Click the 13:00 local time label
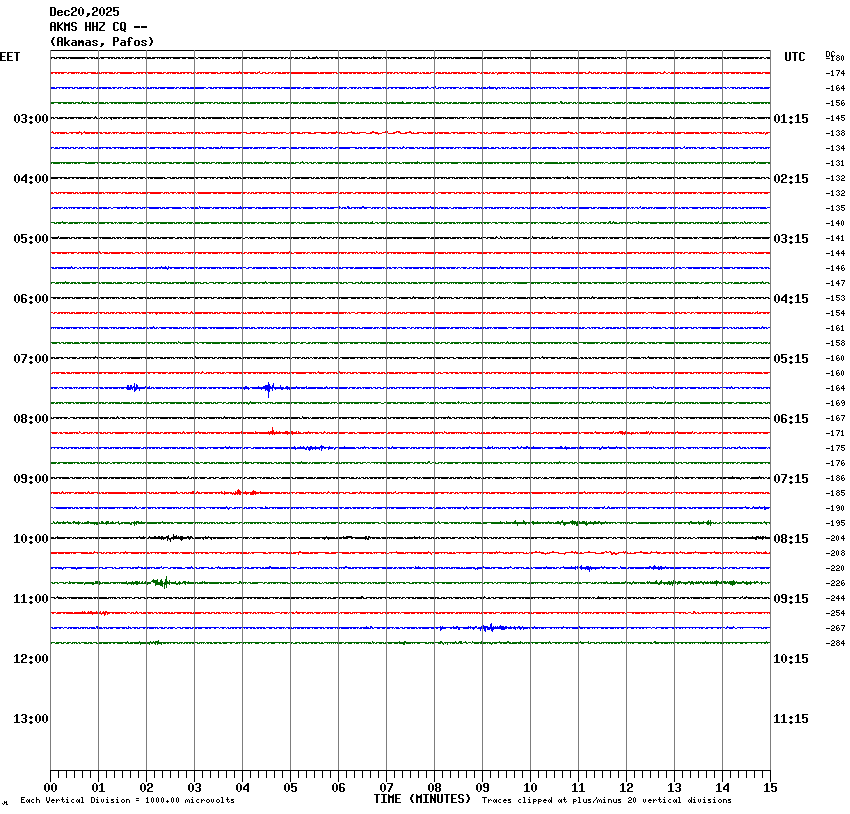Viewport: 850px width, 814px height. point(30,719)
